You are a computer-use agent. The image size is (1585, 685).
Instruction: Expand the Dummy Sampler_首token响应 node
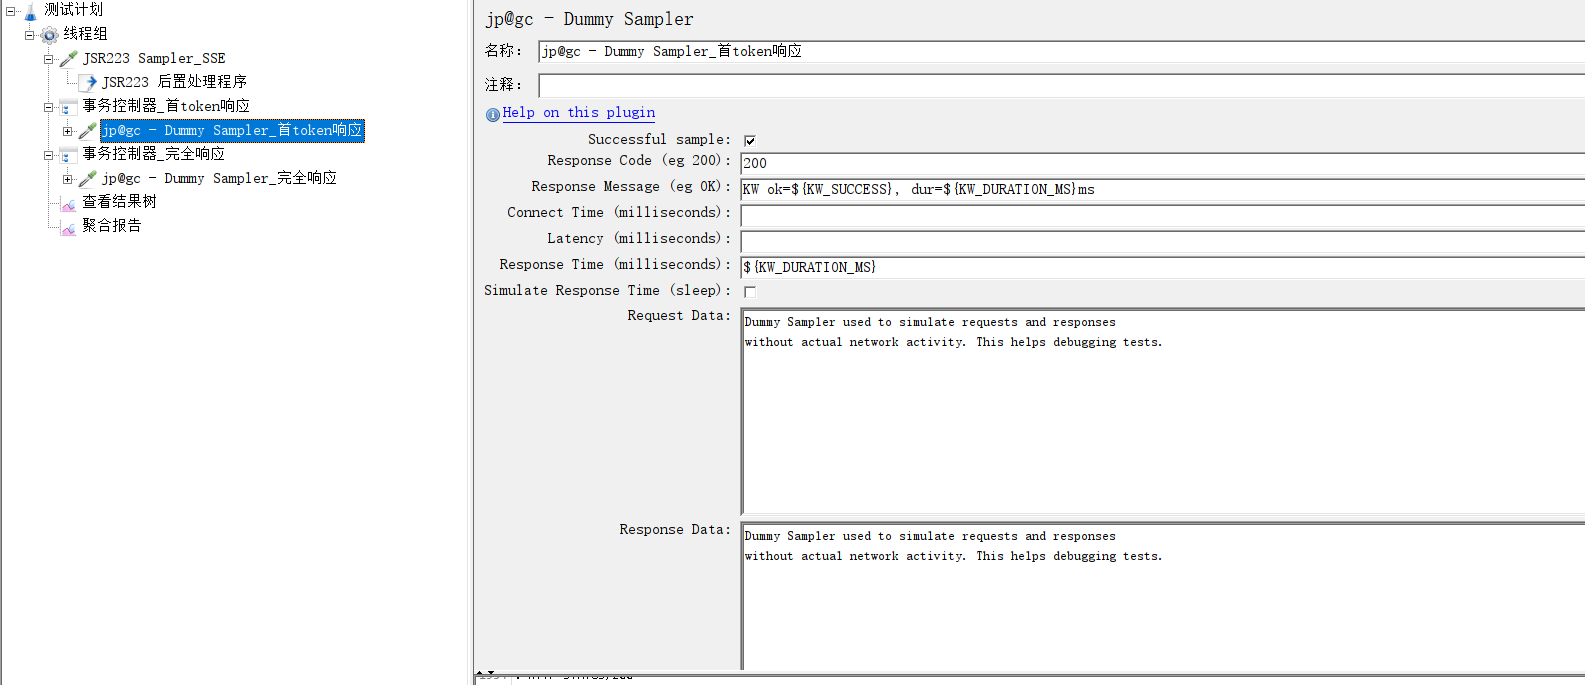(x=67, y=131)
